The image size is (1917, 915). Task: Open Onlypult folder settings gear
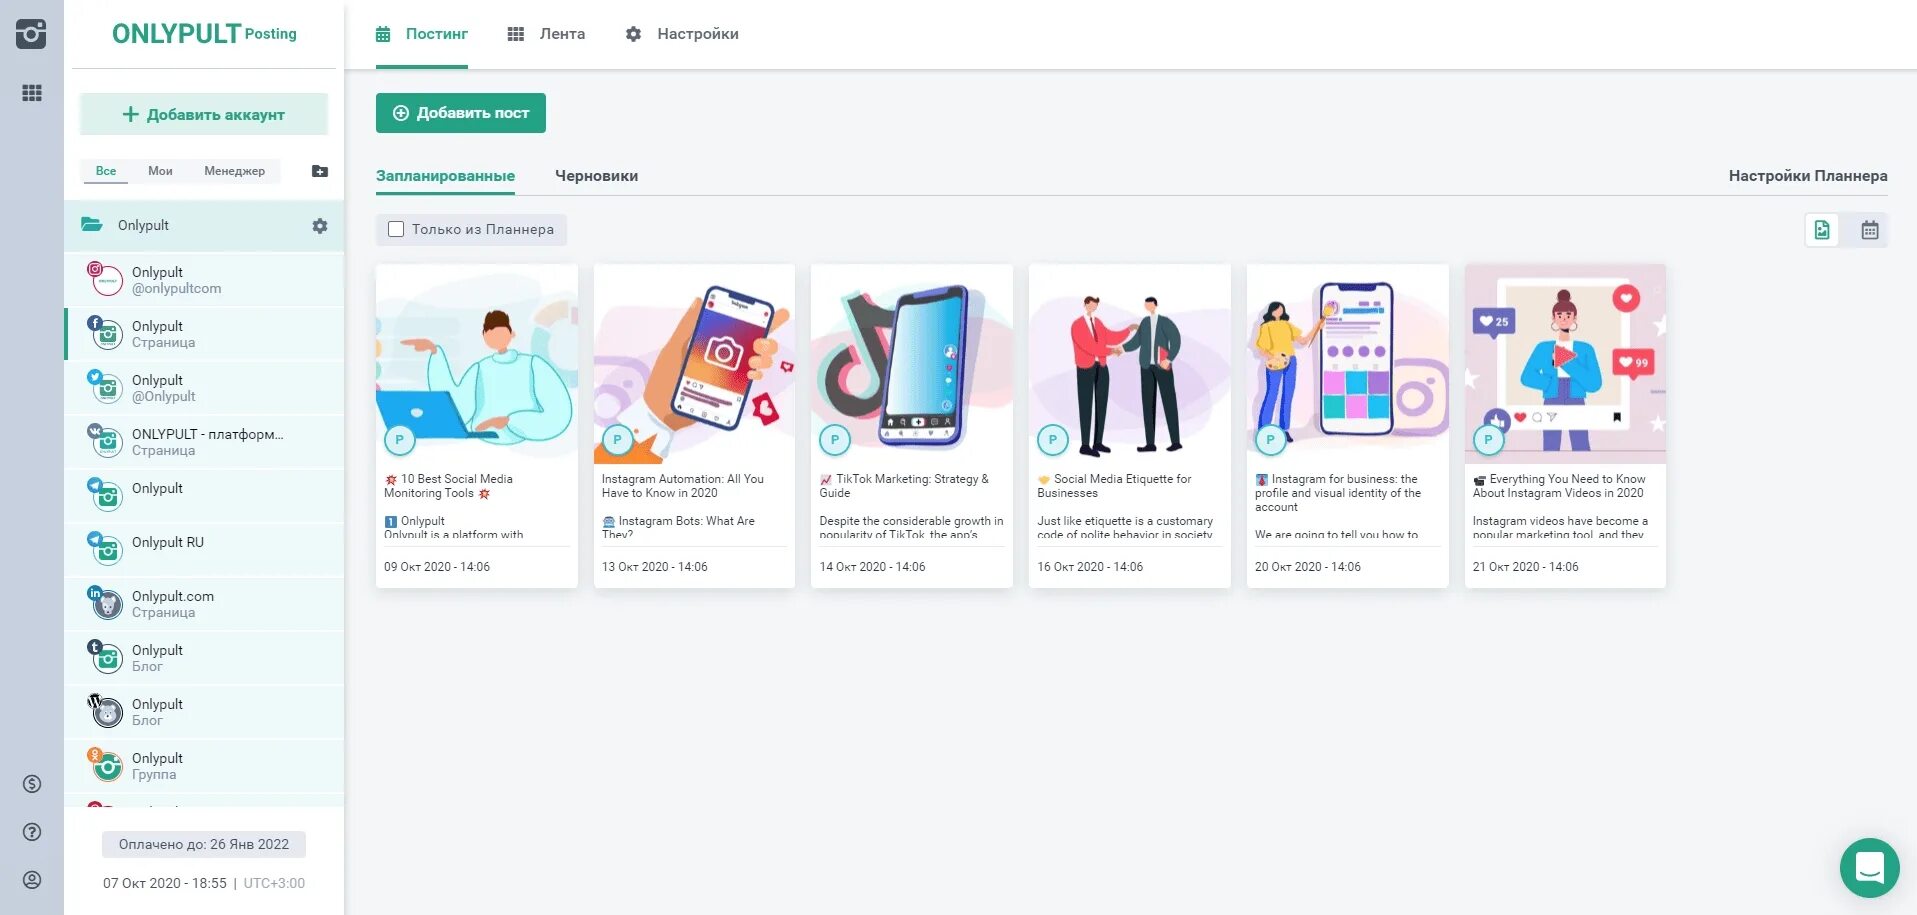click(320, 226)
